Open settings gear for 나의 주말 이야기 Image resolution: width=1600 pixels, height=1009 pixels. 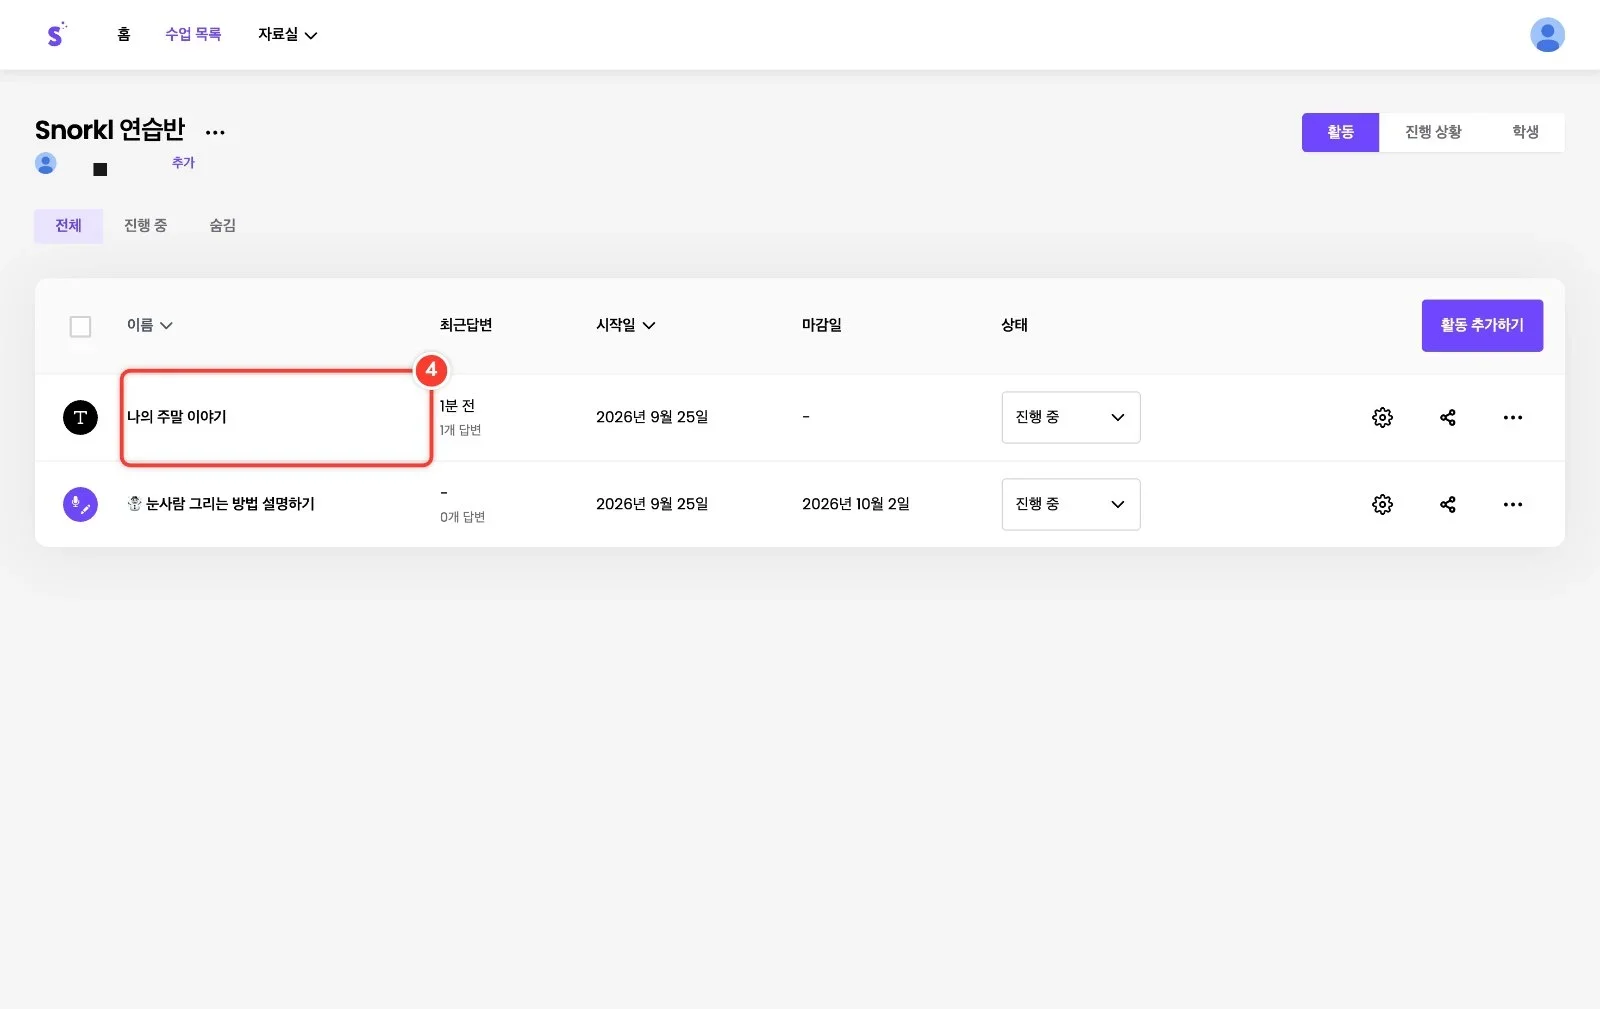click(x=1382, y=417)
